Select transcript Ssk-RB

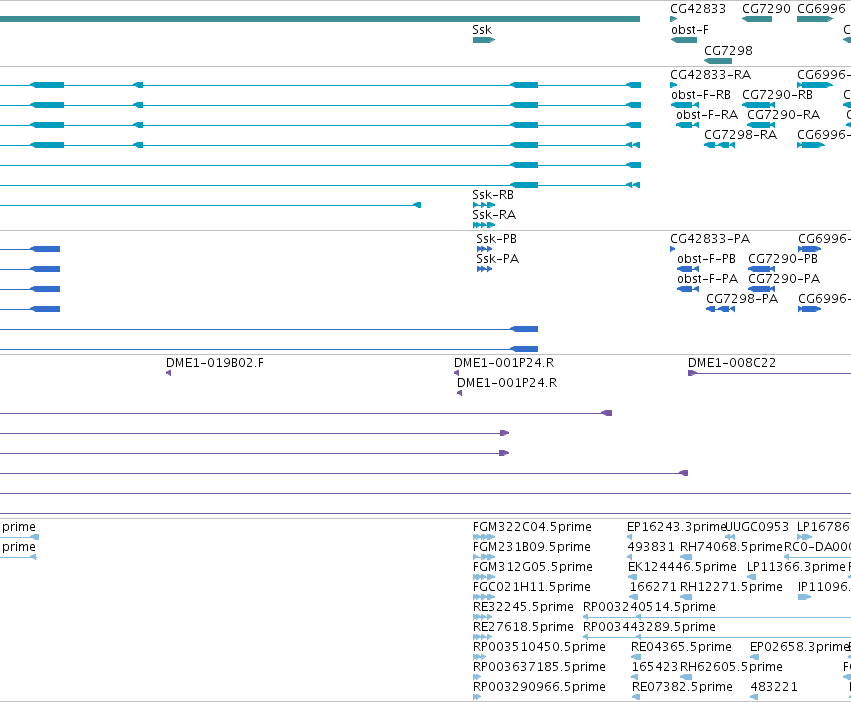point(493,195)
